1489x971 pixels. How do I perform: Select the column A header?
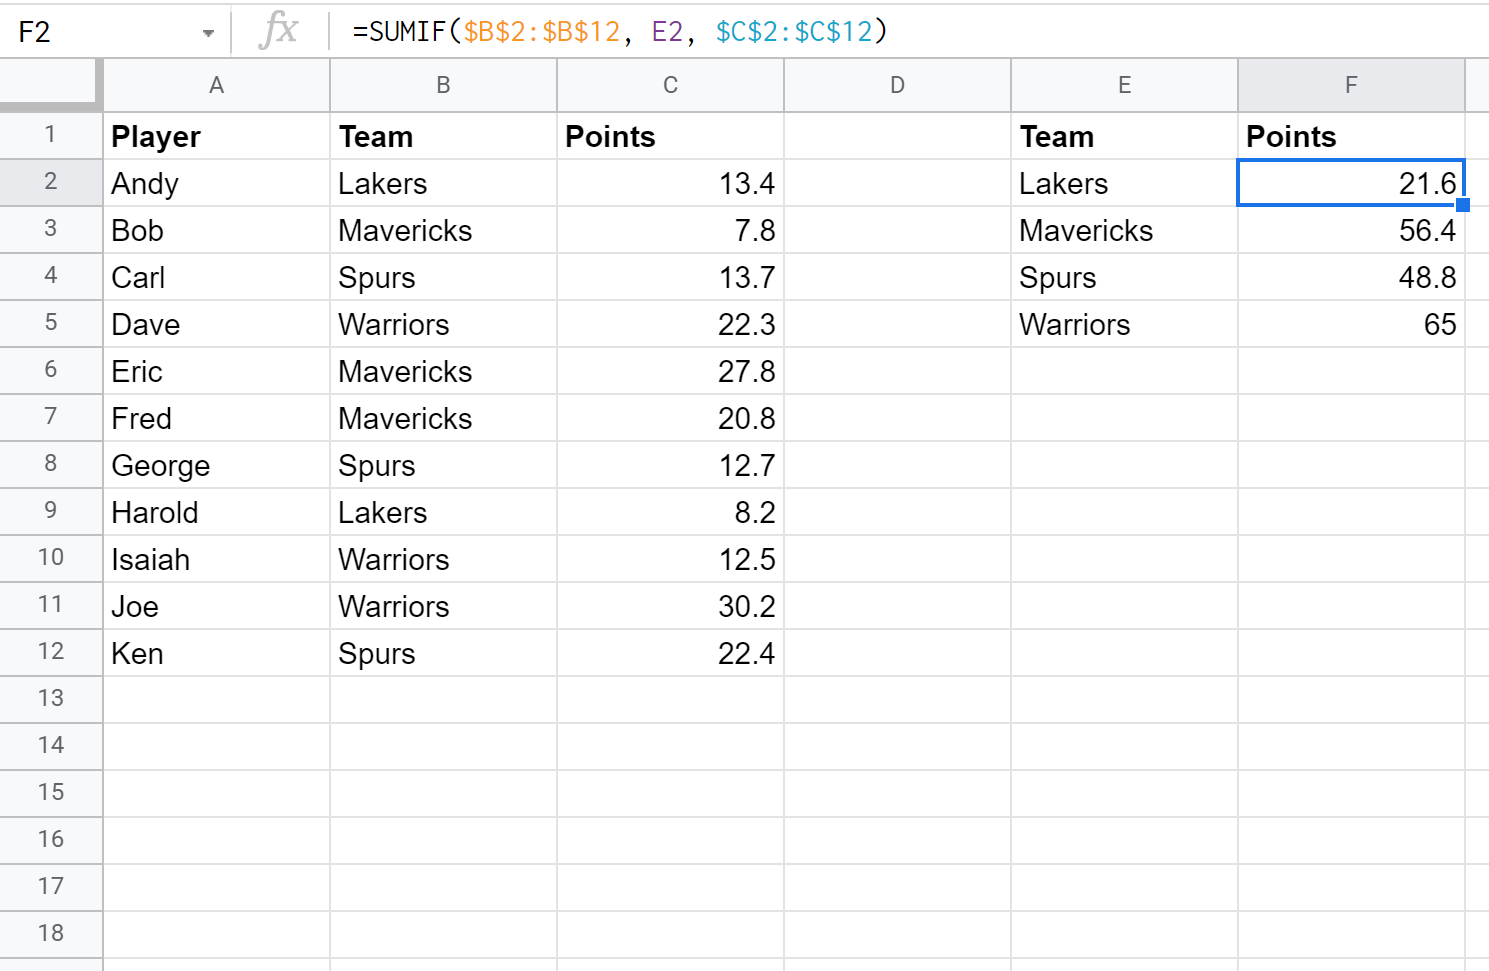[216, 85]
